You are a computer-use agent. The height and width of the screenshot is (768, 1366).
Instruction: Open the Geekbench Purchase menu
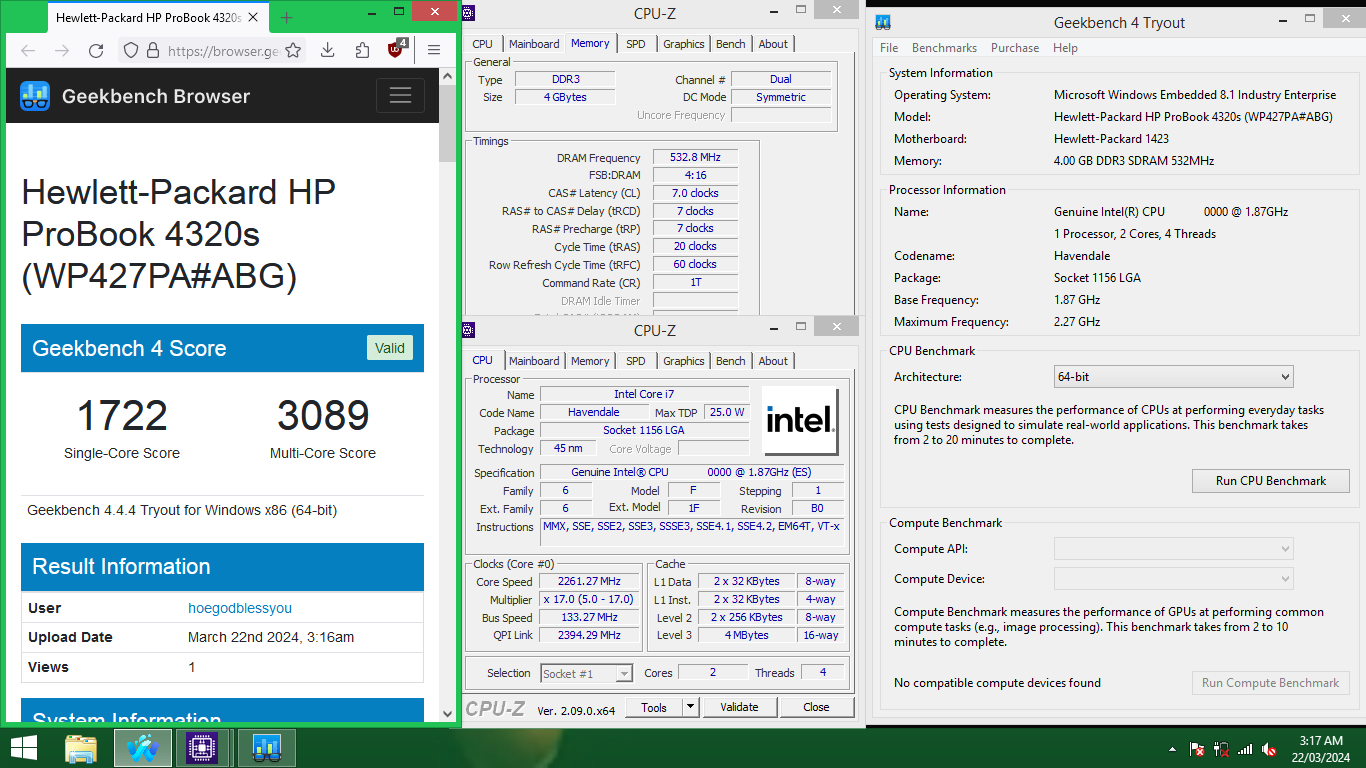pos(1015,48)
